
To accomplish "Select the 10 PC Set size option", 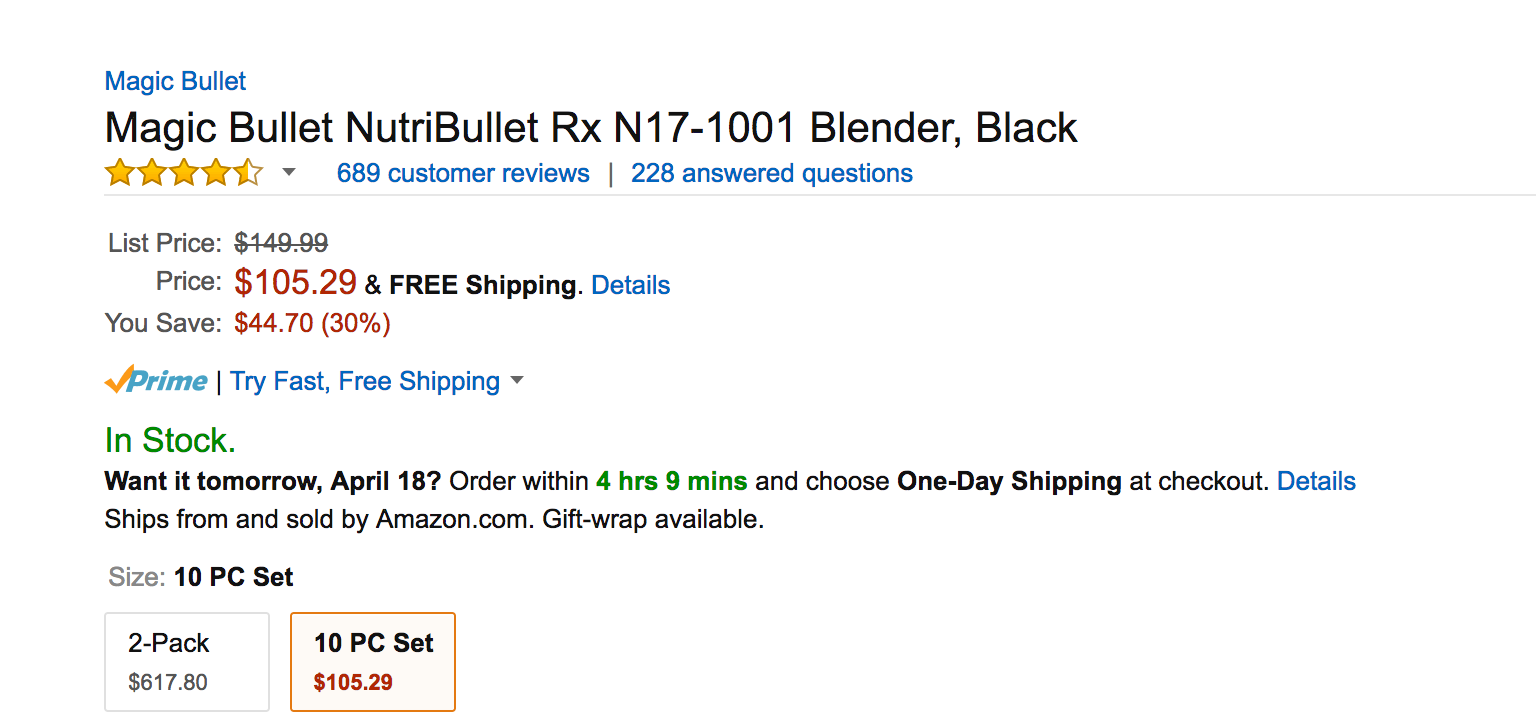I will (373, 662).
